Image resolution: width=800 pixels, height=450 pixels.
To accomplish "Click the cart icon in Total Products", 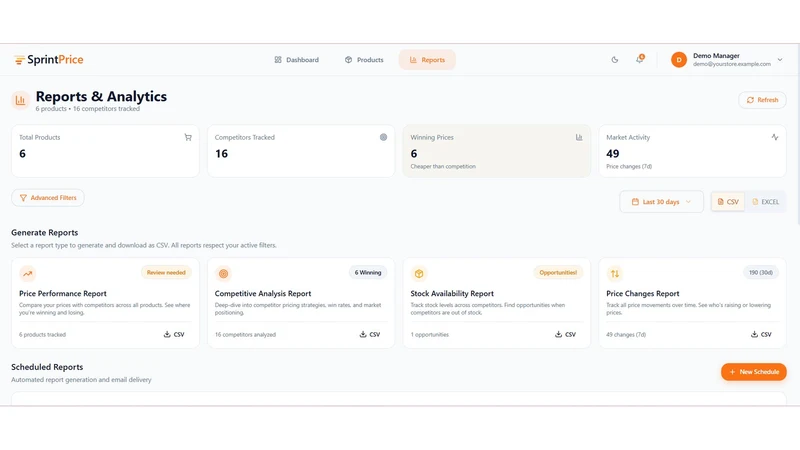I will click(188, 137).
